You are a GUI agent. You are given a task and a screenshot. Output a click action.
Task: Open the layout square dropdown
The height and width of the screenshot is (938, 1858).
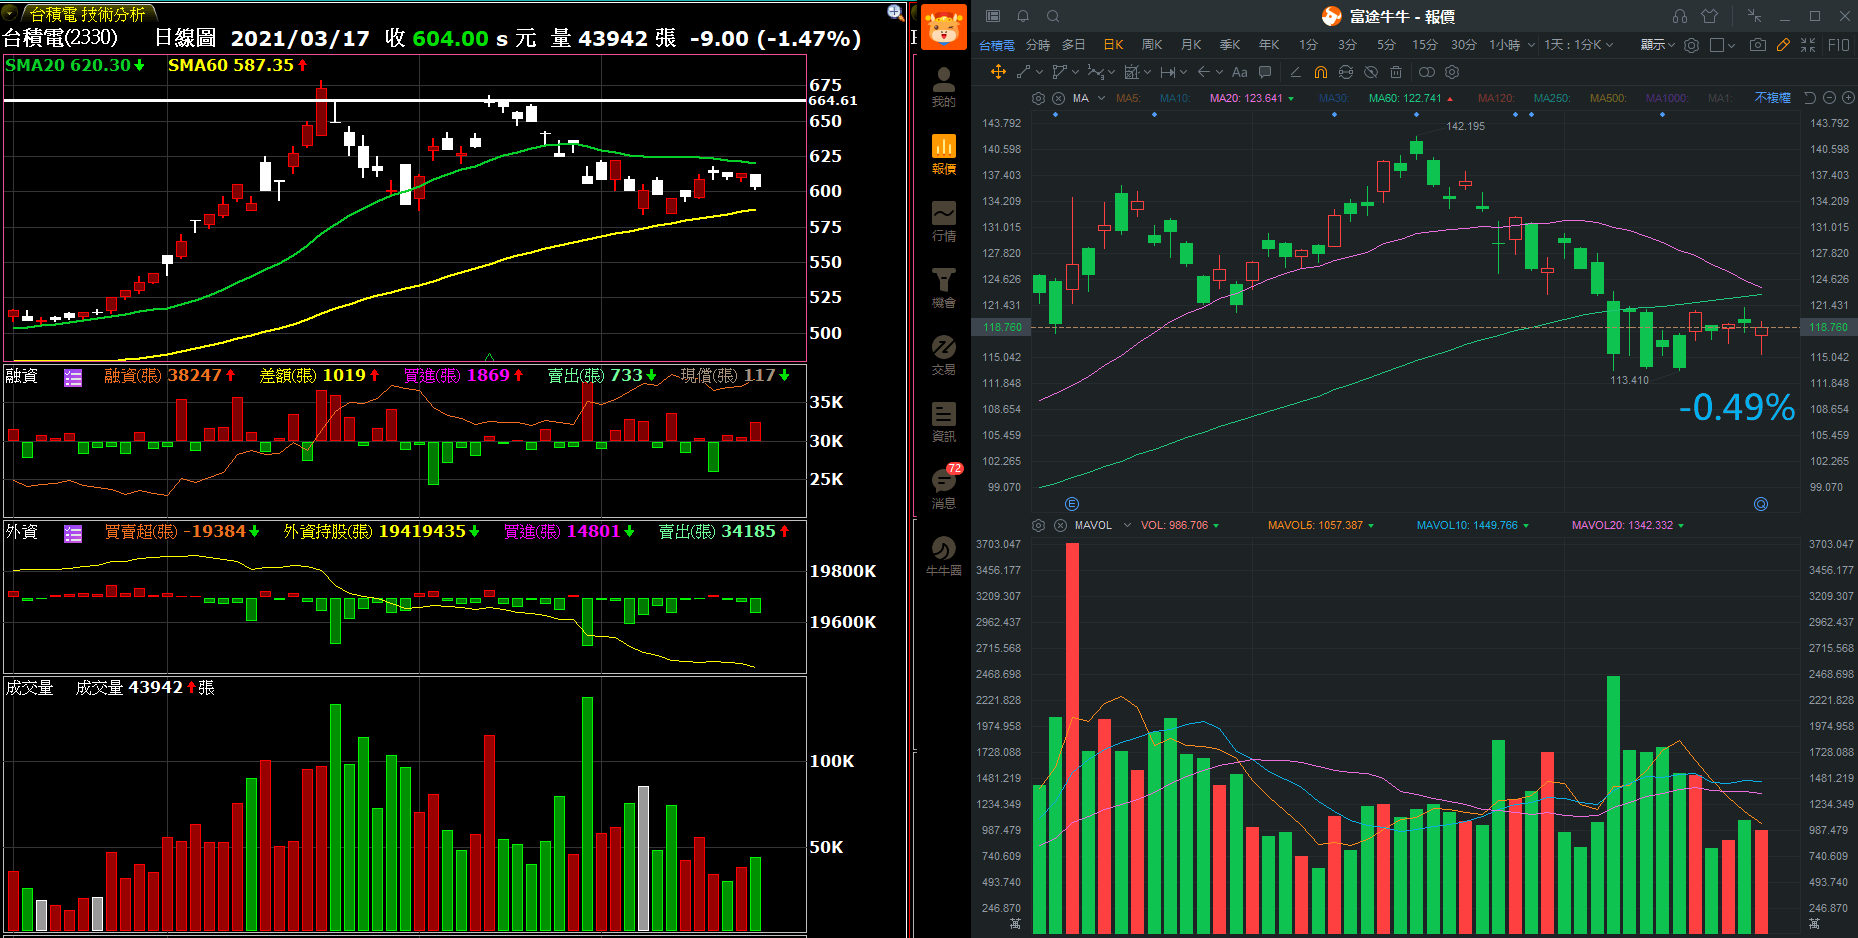tap(1722, 45)
